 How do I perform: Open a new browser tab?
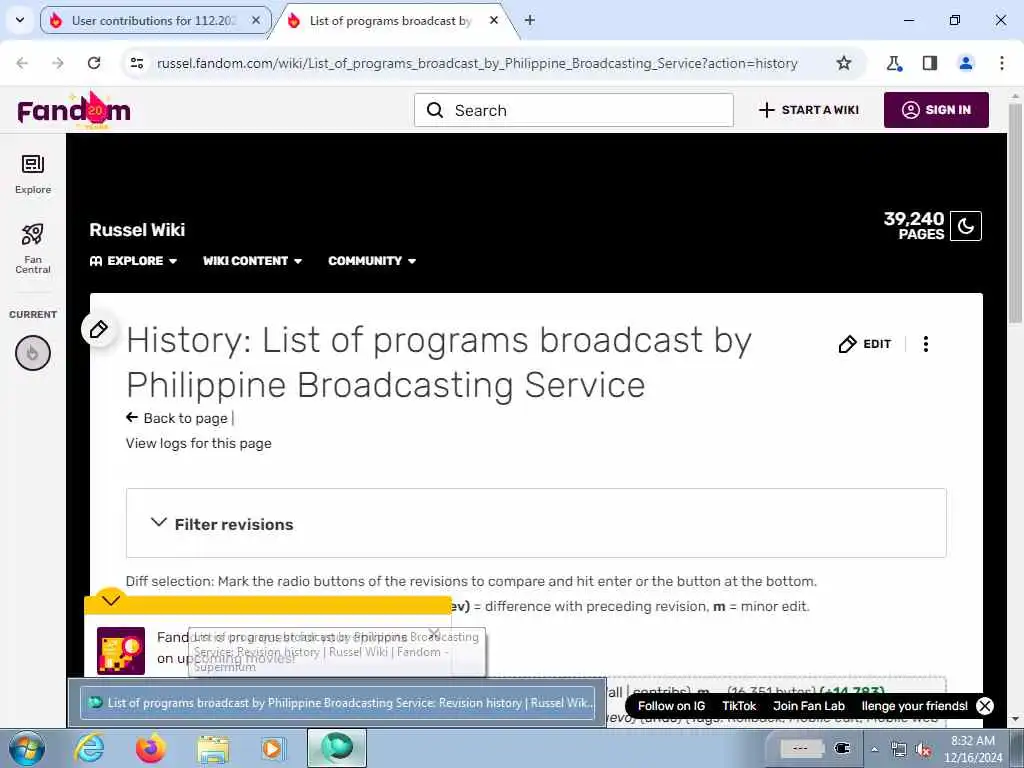(530, 20)
